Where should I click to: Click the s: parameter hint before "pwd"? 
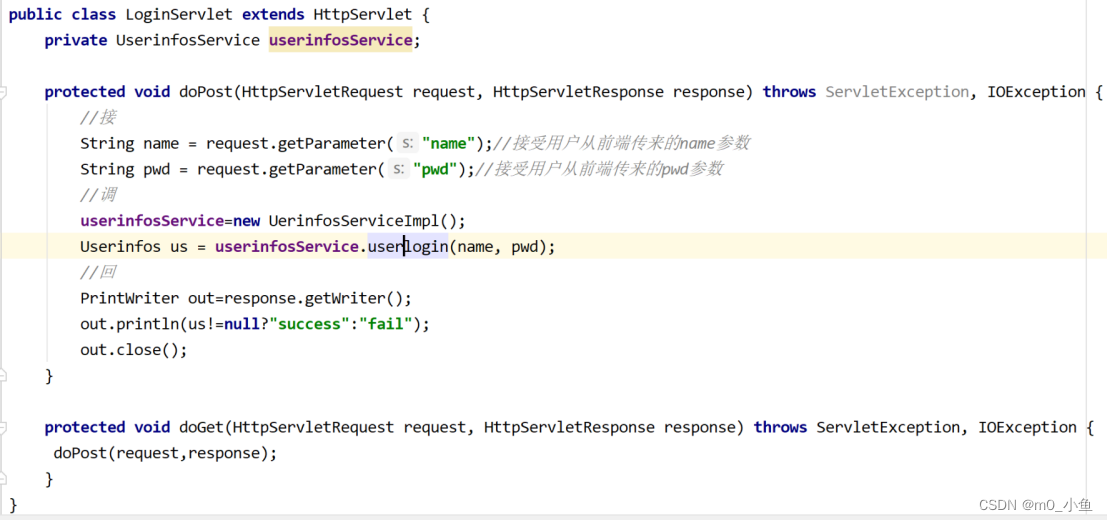(399, 169)
